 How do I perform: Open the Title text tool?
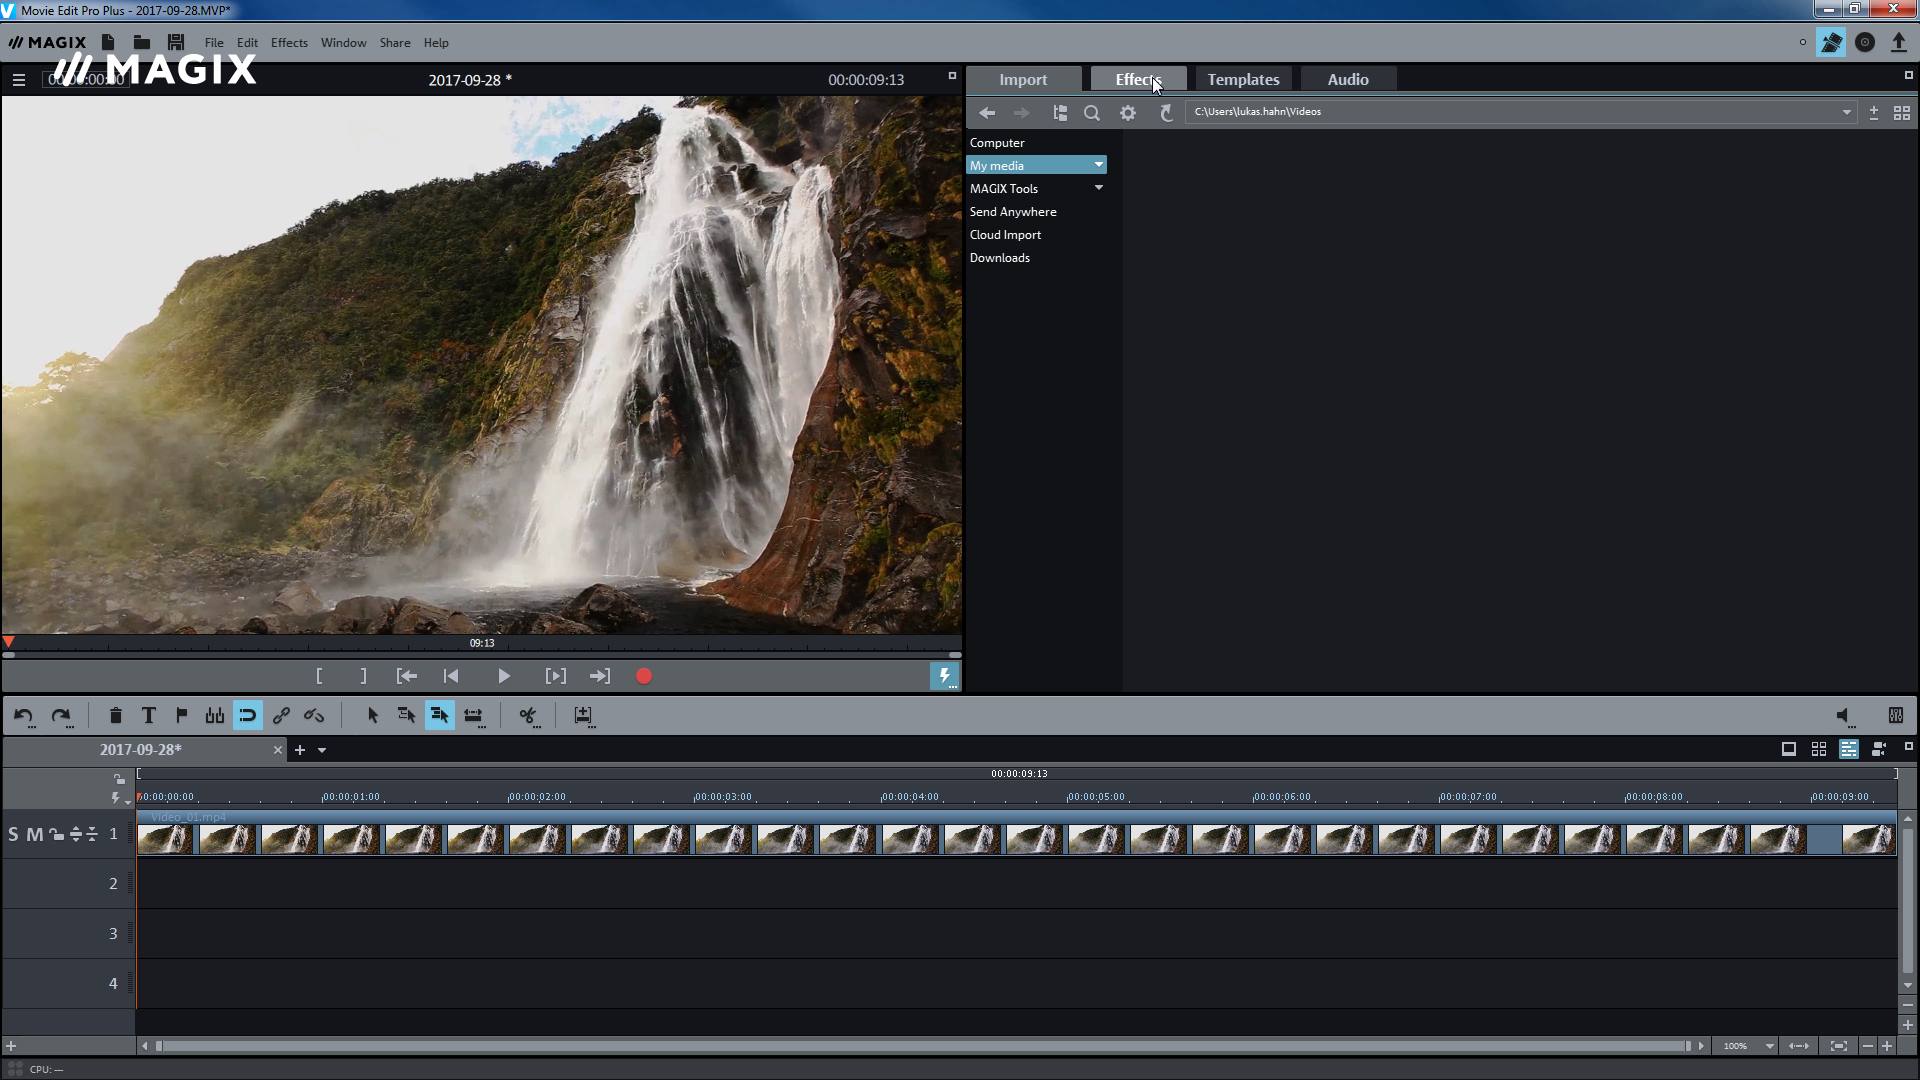[148, 715]
